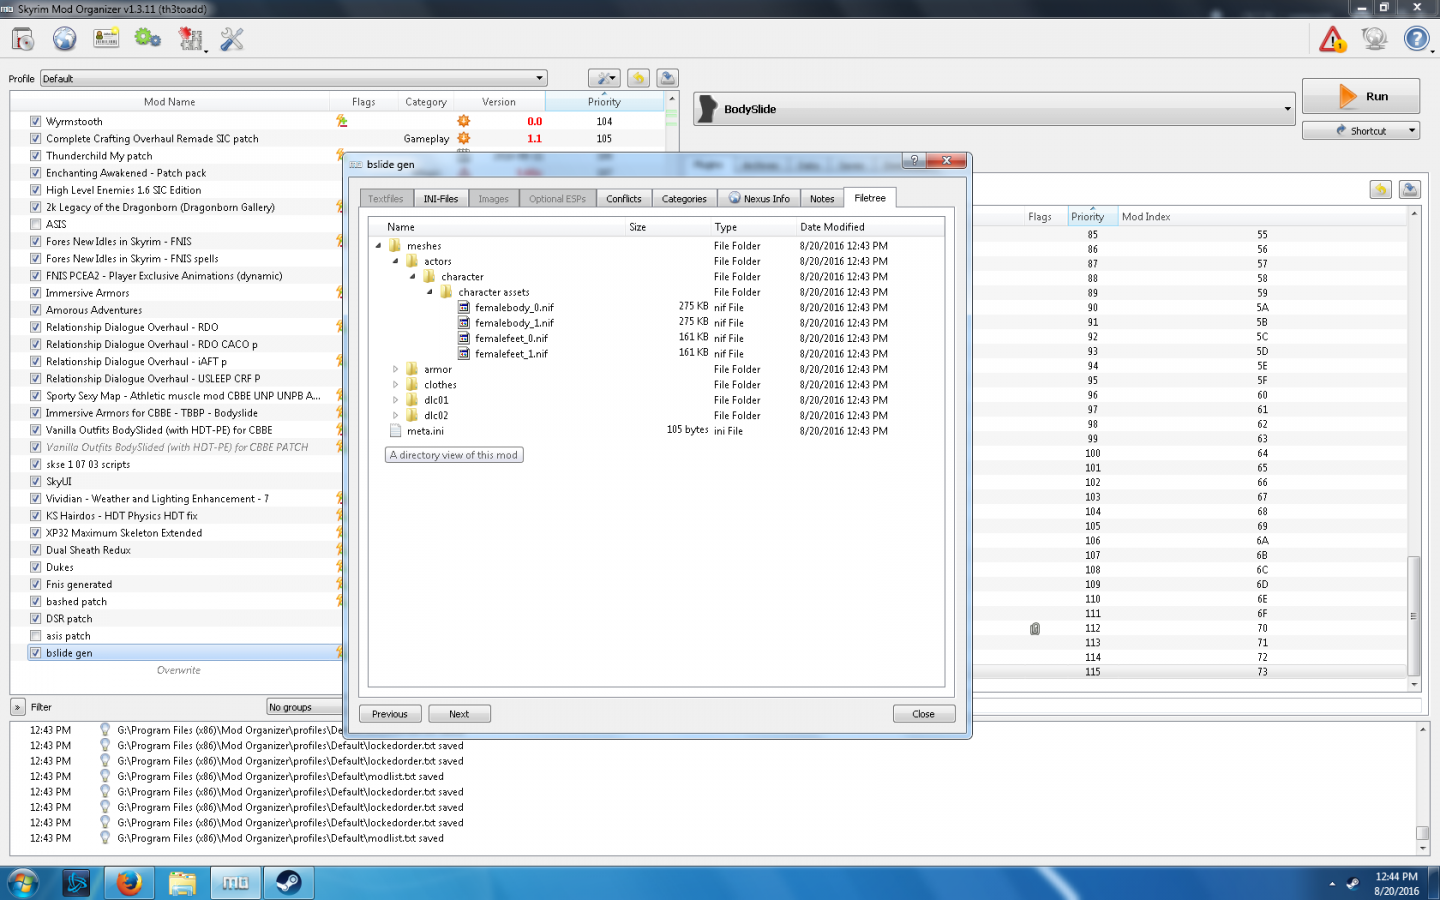Collapse the meshes folder tree

[x=378, y=245]
